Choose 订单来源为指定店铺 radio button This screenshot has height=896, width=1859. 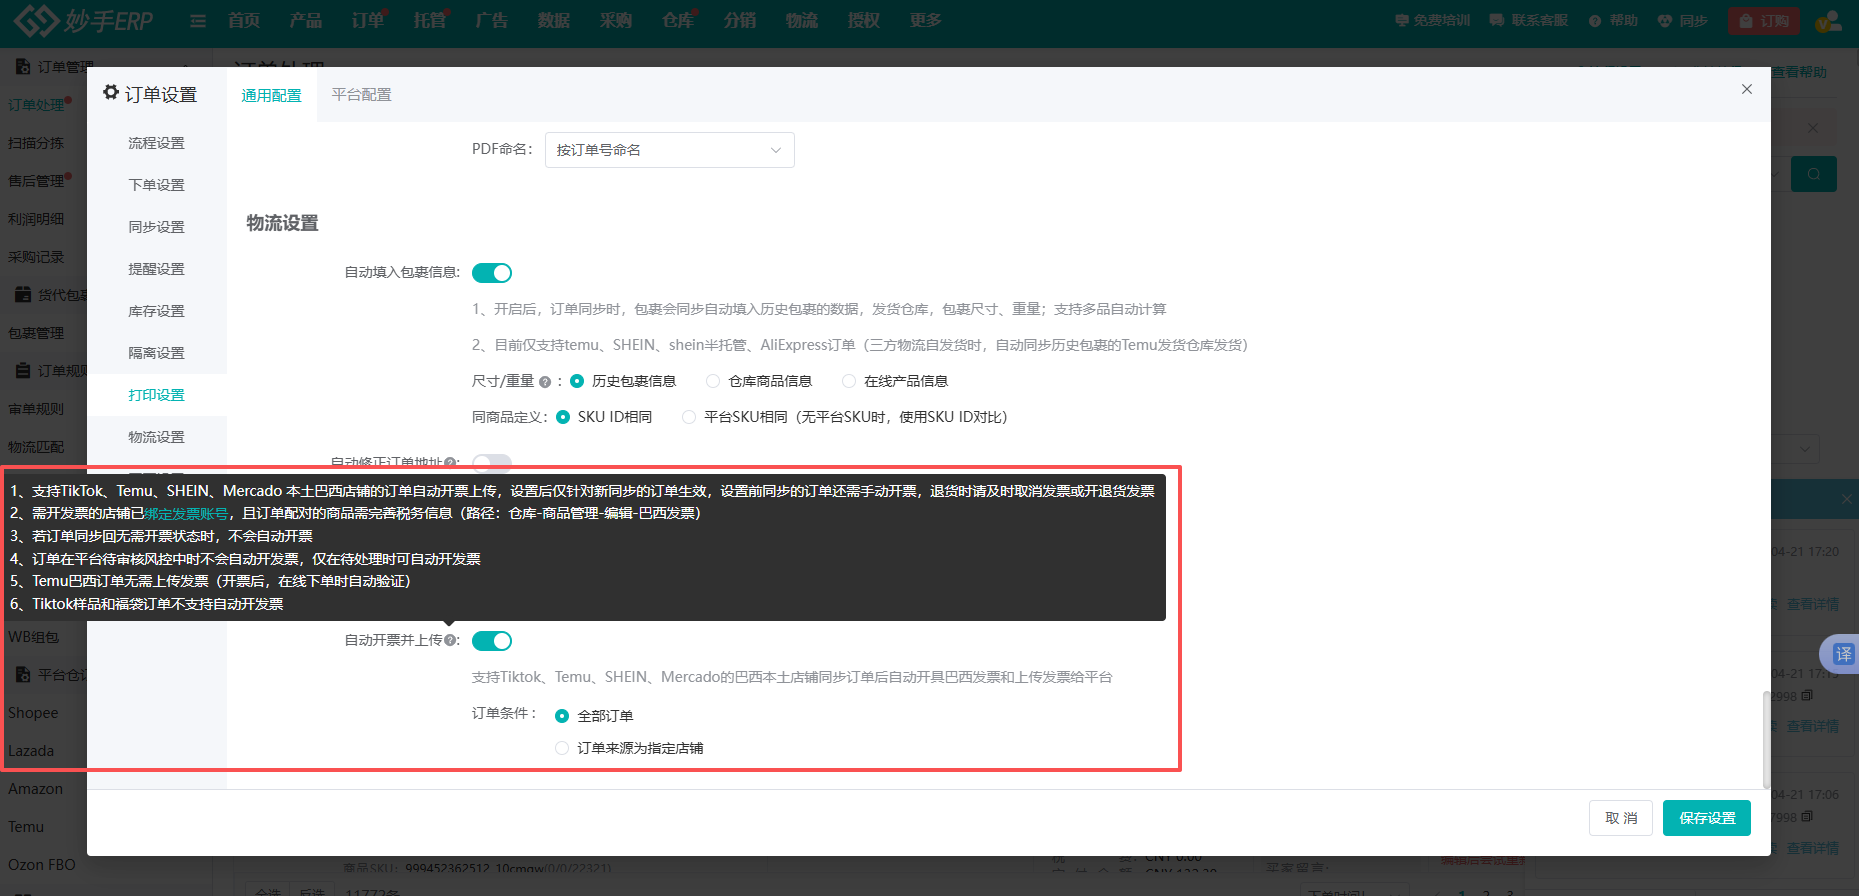pos(562,748)
